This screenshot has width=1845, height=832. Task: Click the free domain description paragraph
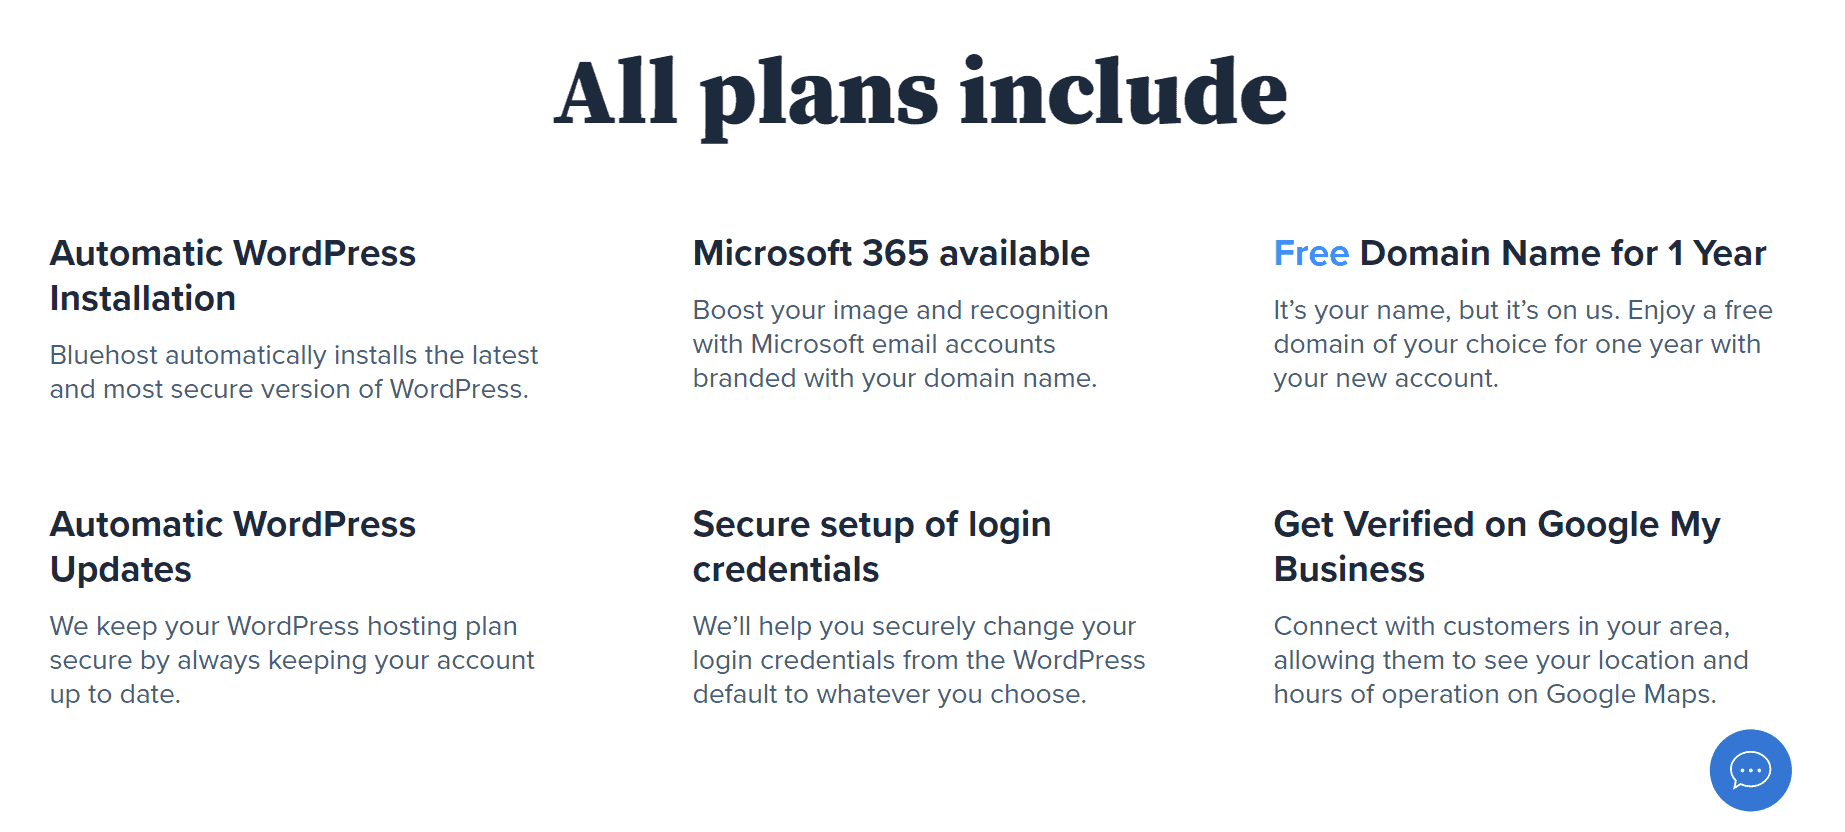tap(1522, 344)
